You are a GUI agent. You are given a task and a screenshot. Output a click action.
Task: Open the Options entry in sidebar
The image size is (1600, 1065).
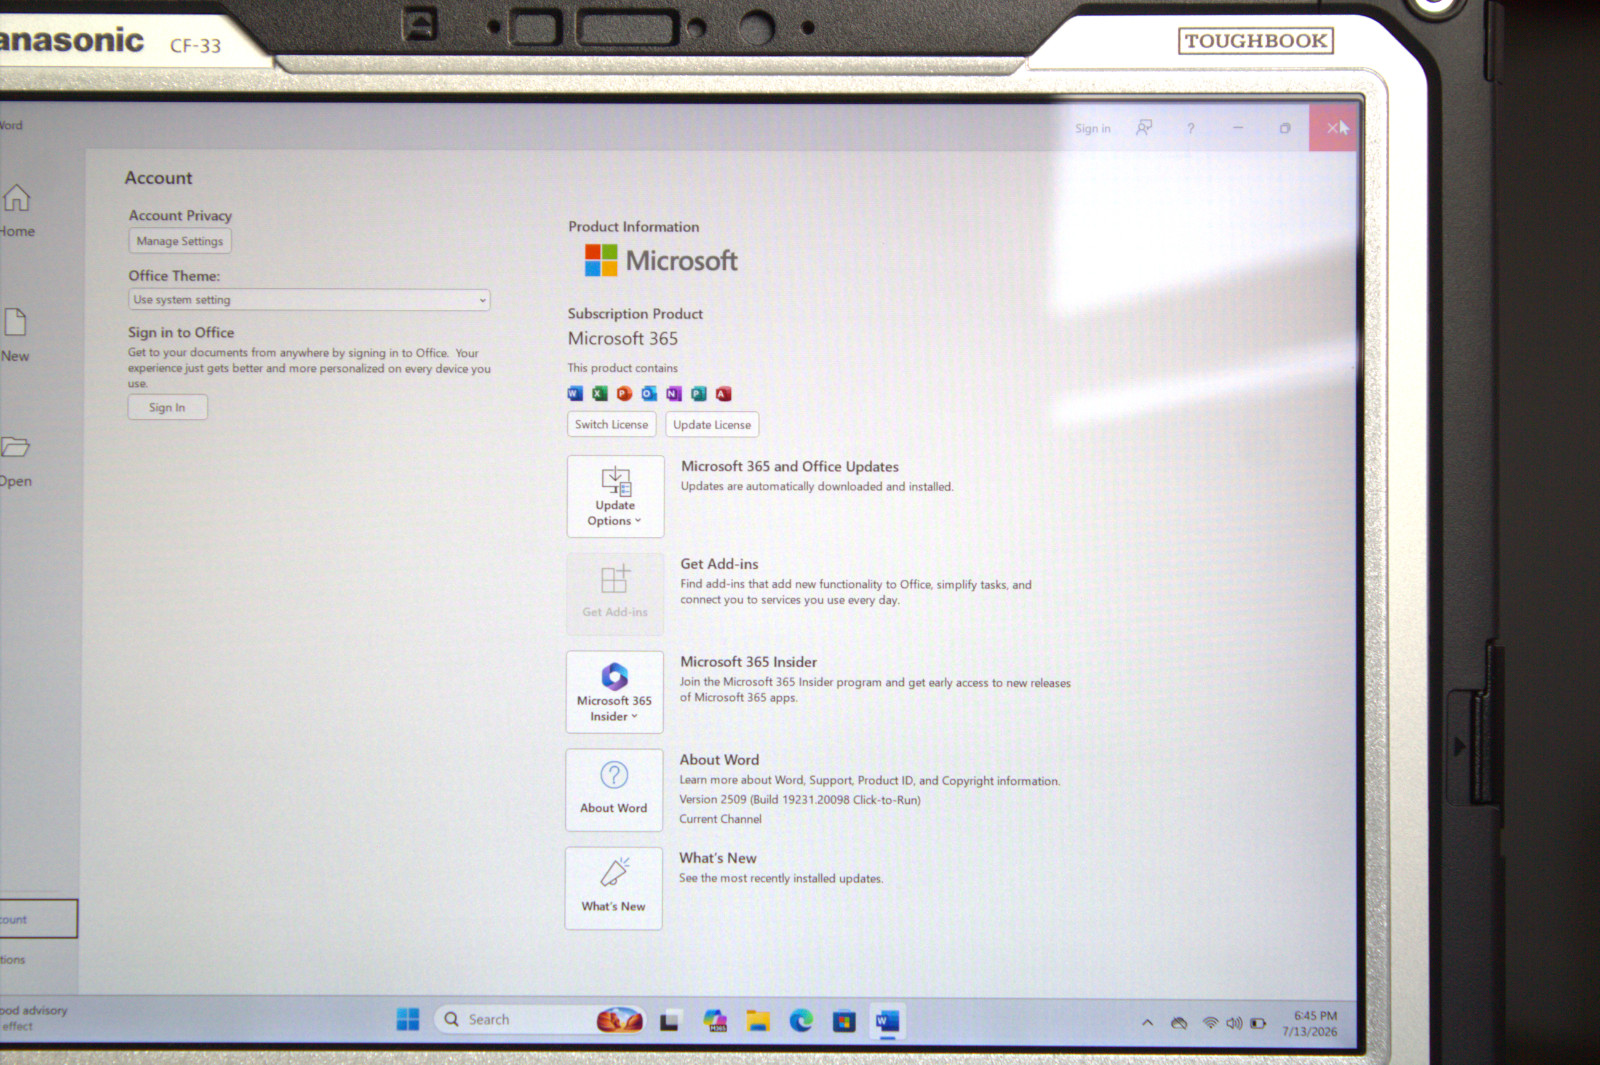(14, 960)
